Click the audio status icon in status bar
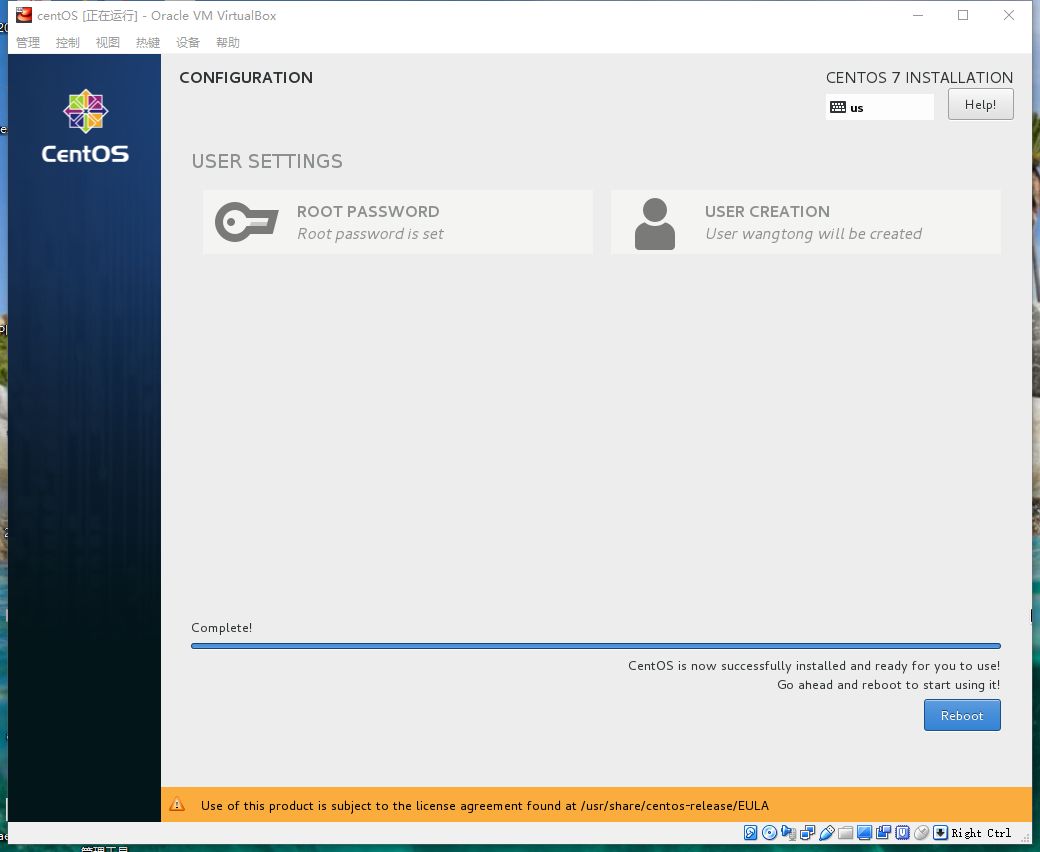The image size is (1040, 852). [788, 832]
